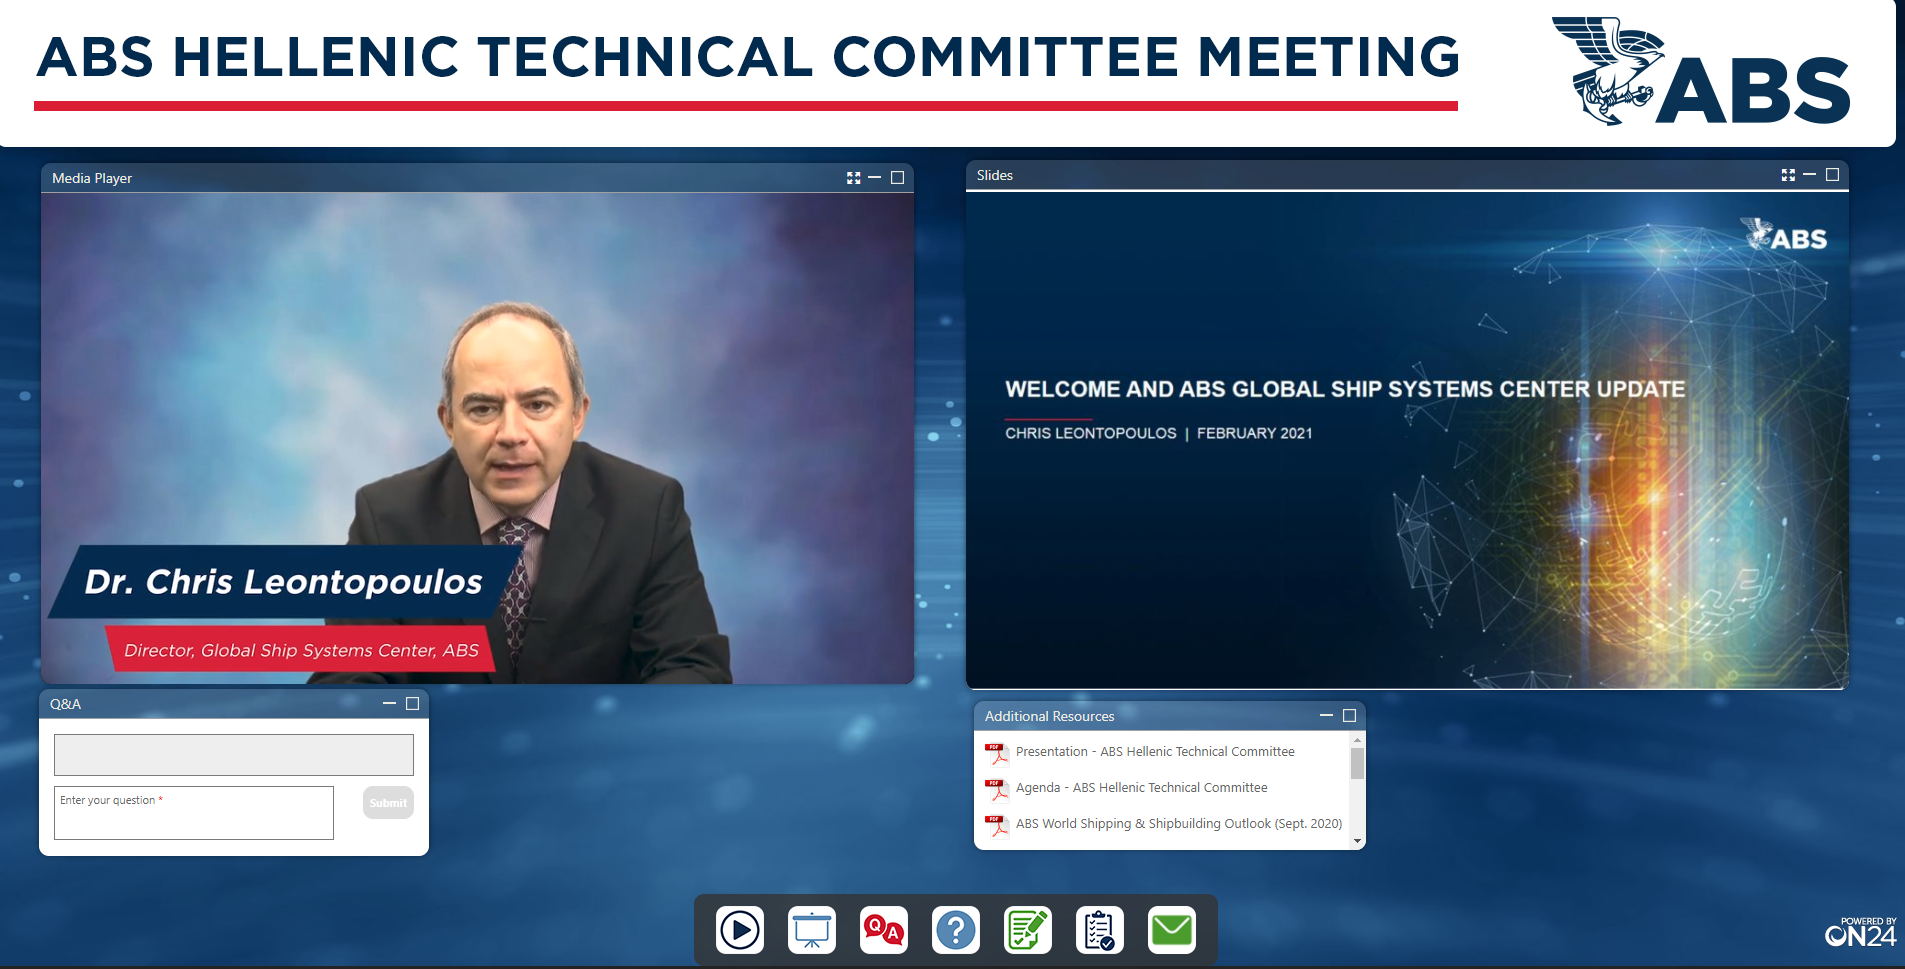Minimize the Additional Resources panel
This screenshot has height=969, width=1905.
tap(1327, 716)
